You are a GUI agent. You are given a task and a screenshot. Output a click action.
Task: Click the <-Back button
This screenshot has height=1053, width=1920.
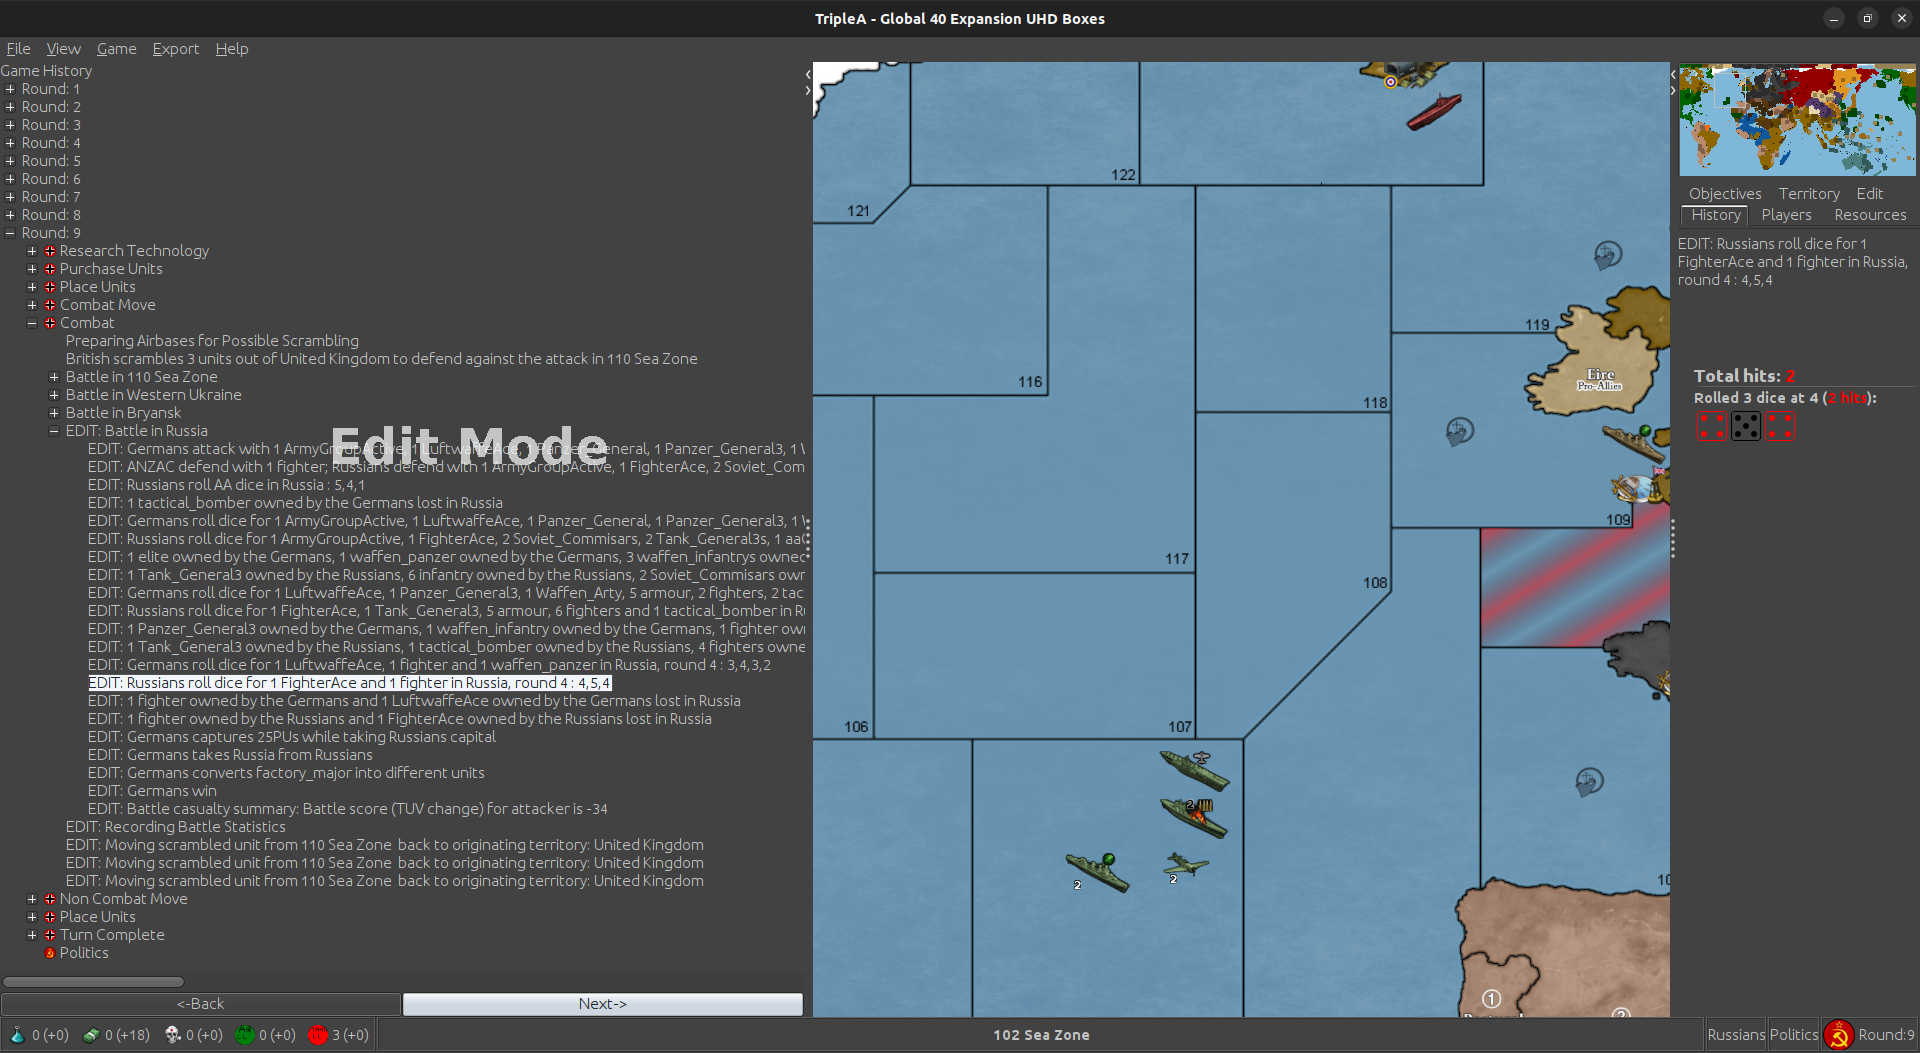(201, 1004)
